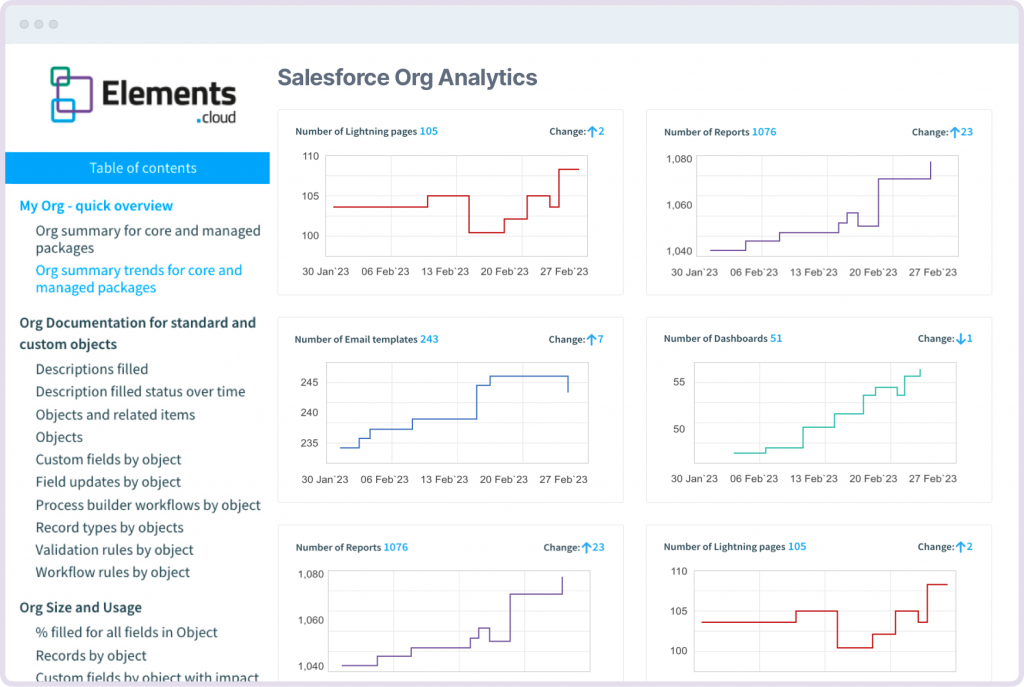Click the up arrow on Email templates change

coord(591,340)
